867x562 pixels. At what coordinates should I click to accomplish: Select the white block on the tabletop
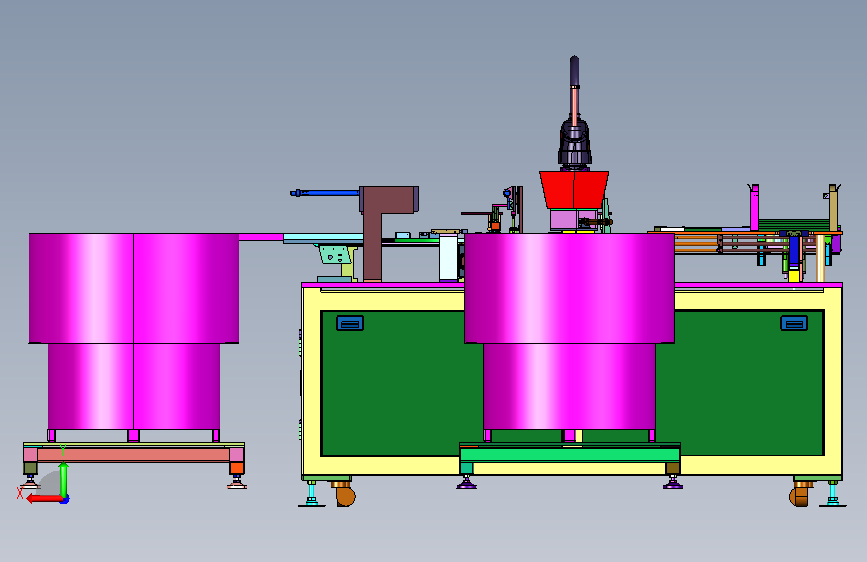click(x=448, y=258)
